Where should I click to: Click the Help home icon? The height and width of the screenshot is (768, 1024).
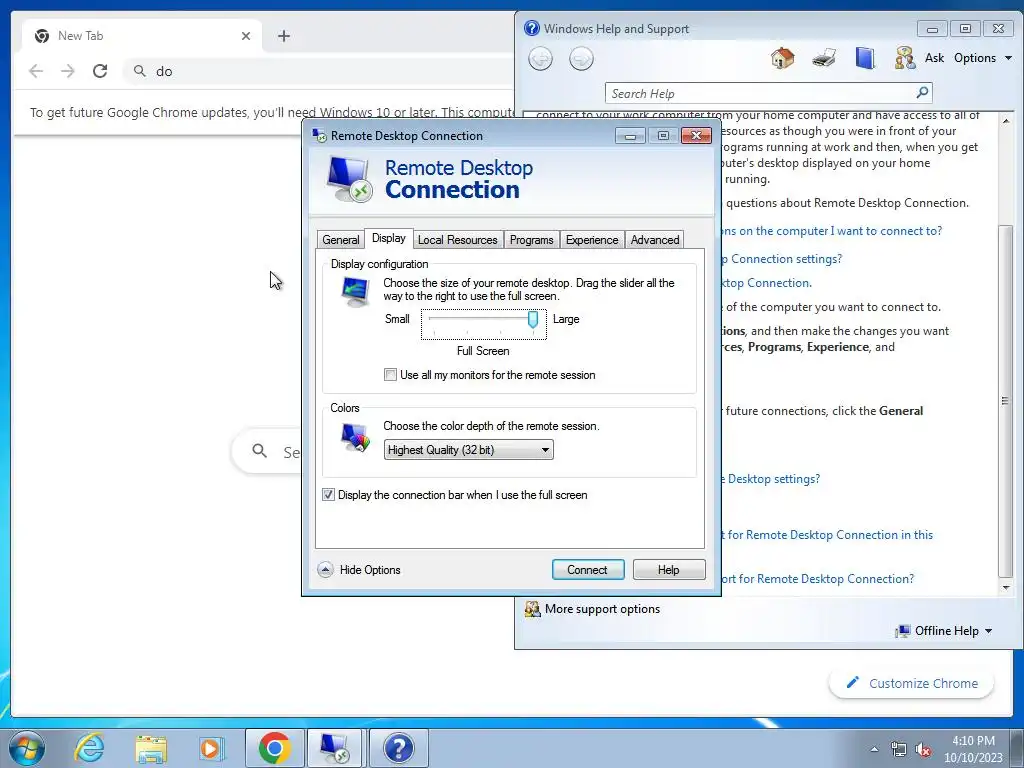pyautogui.click(x=782, y=58)
